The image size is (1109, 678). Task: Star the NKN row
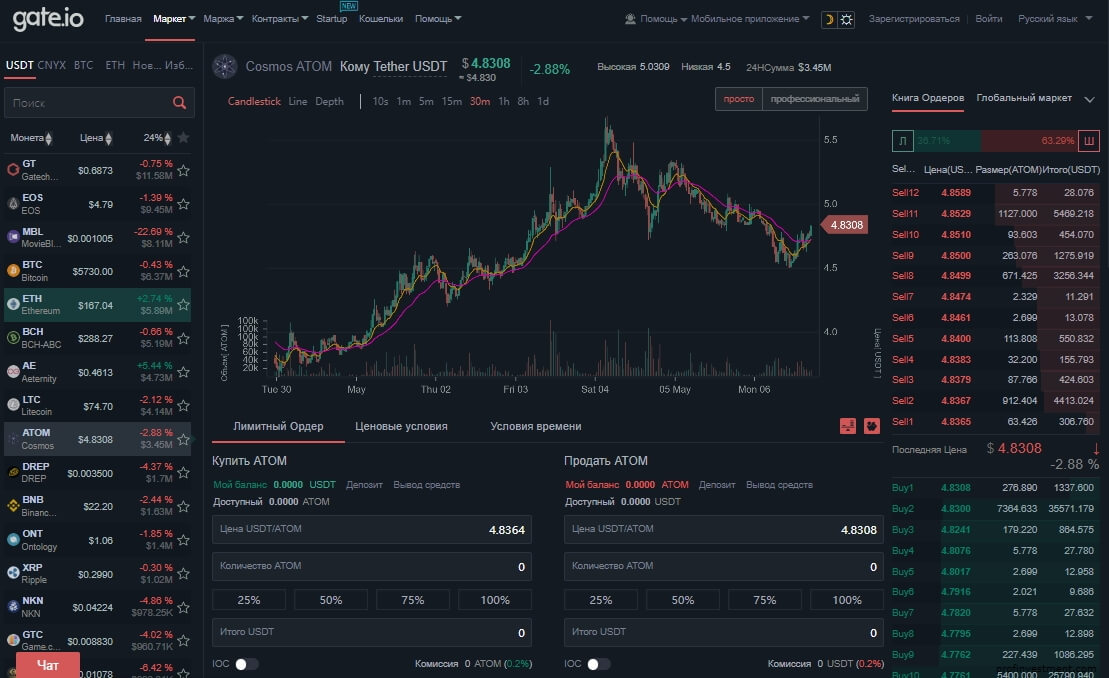pos(183,607)
